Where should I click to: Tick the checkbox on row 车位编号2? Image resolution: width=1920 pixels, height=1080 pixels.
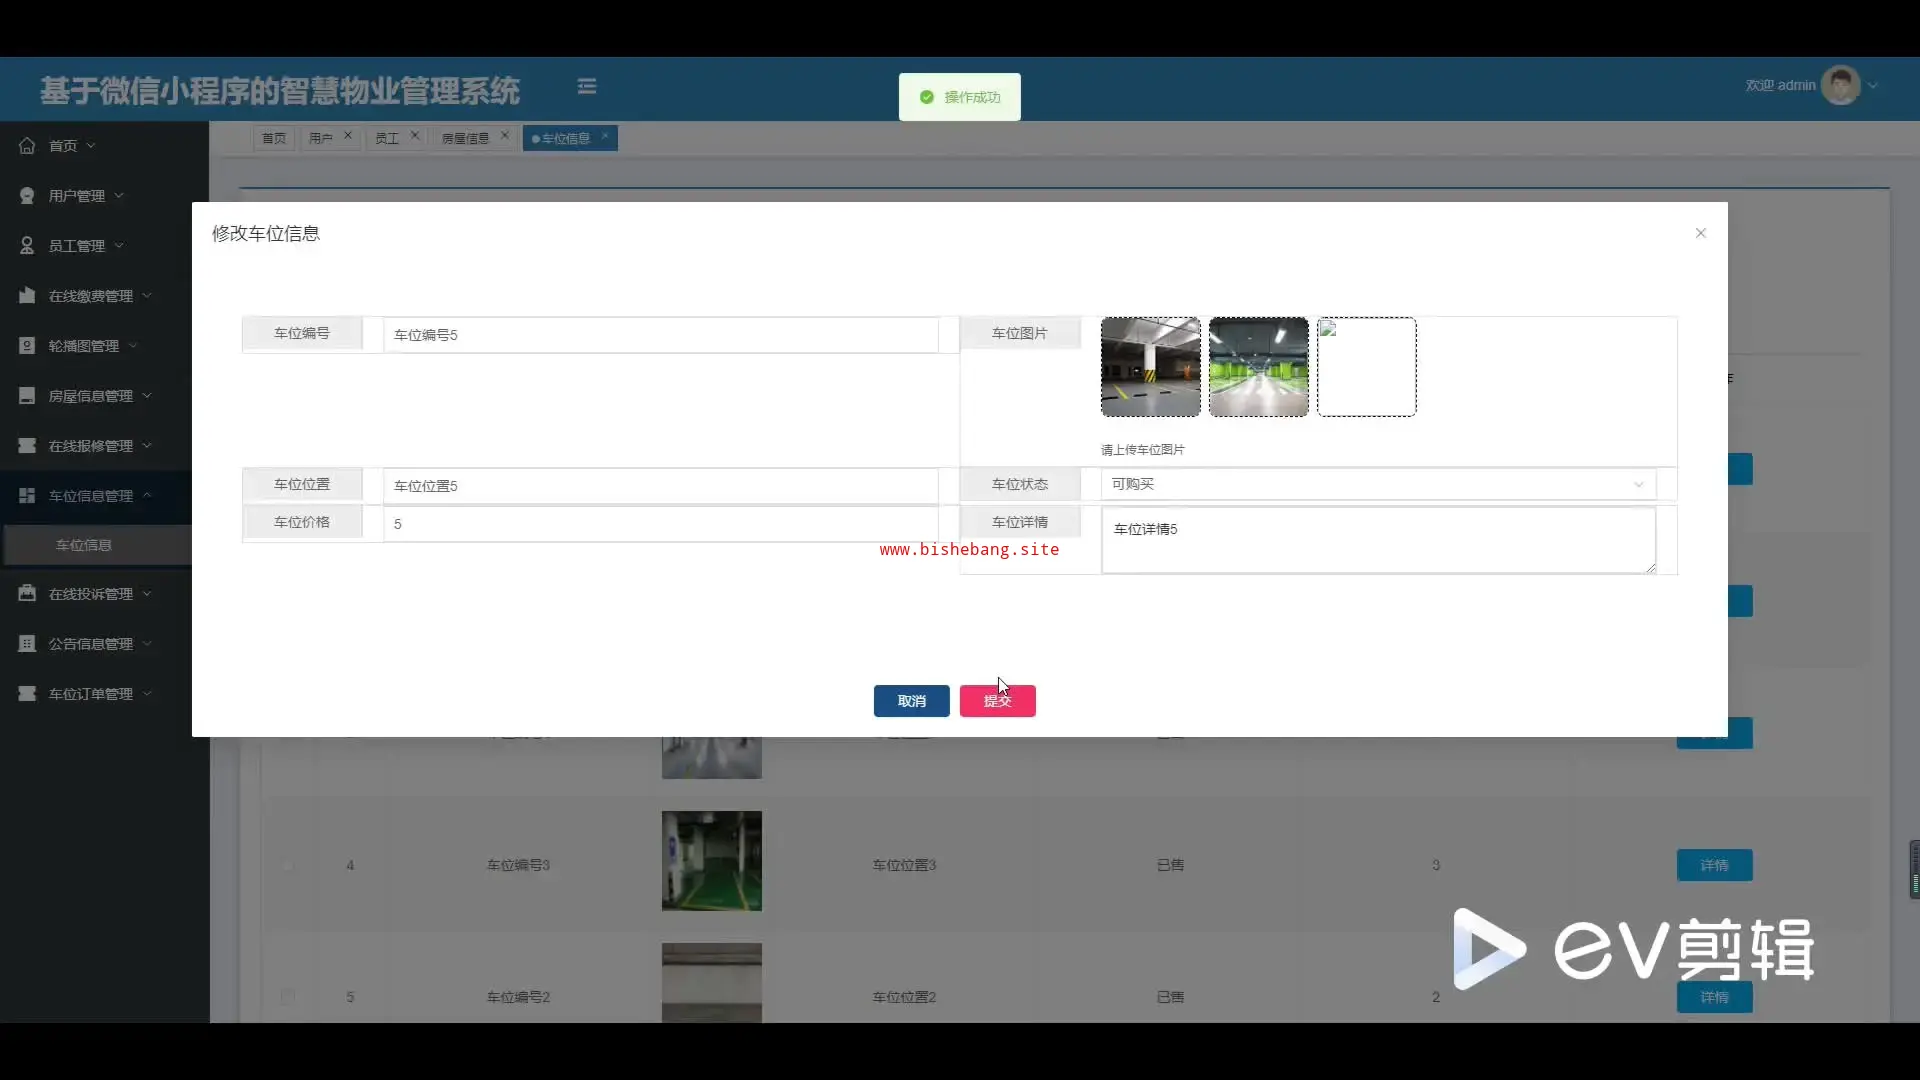288,997
